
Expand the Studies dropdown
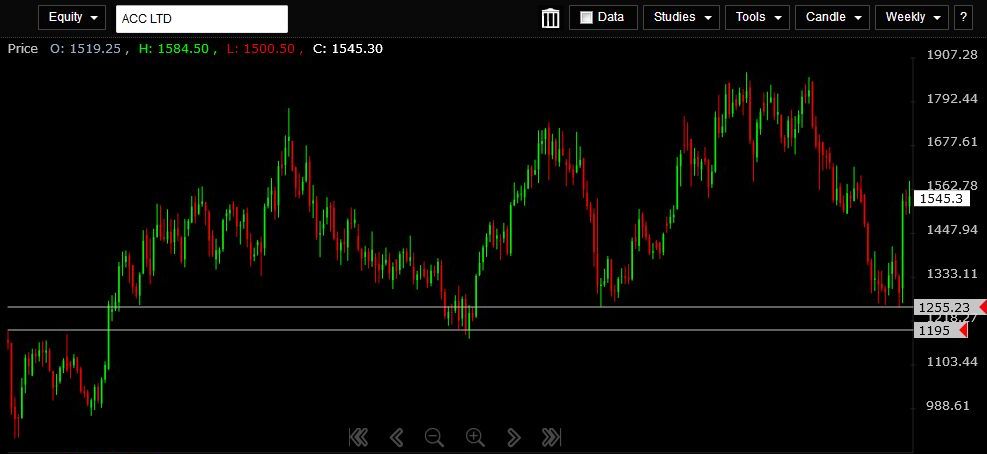pyautogui.click(x=683, y=18)
